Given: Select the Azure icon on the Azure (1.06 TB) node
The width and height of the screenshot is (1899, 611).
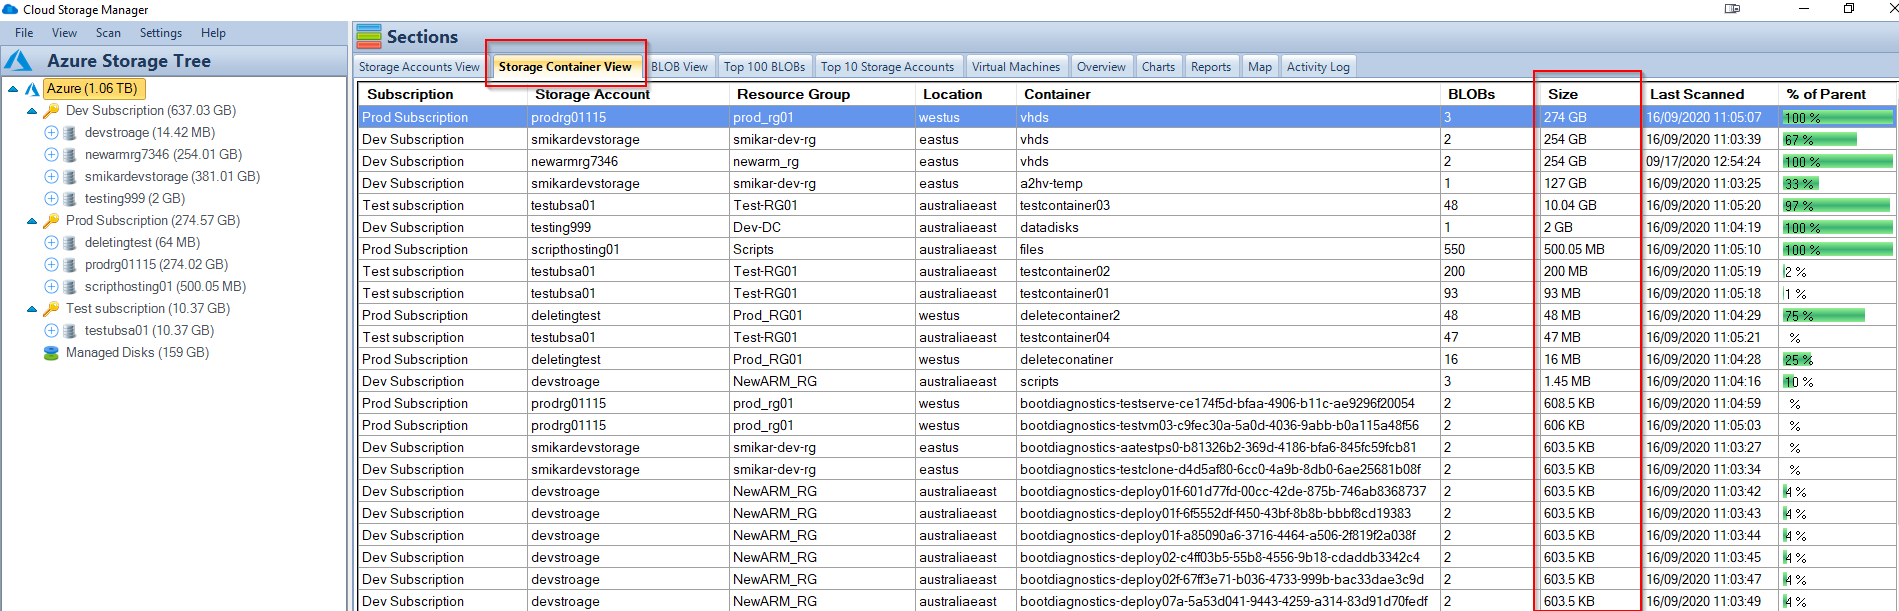Looking at the screenshot, I should (32, 89).
